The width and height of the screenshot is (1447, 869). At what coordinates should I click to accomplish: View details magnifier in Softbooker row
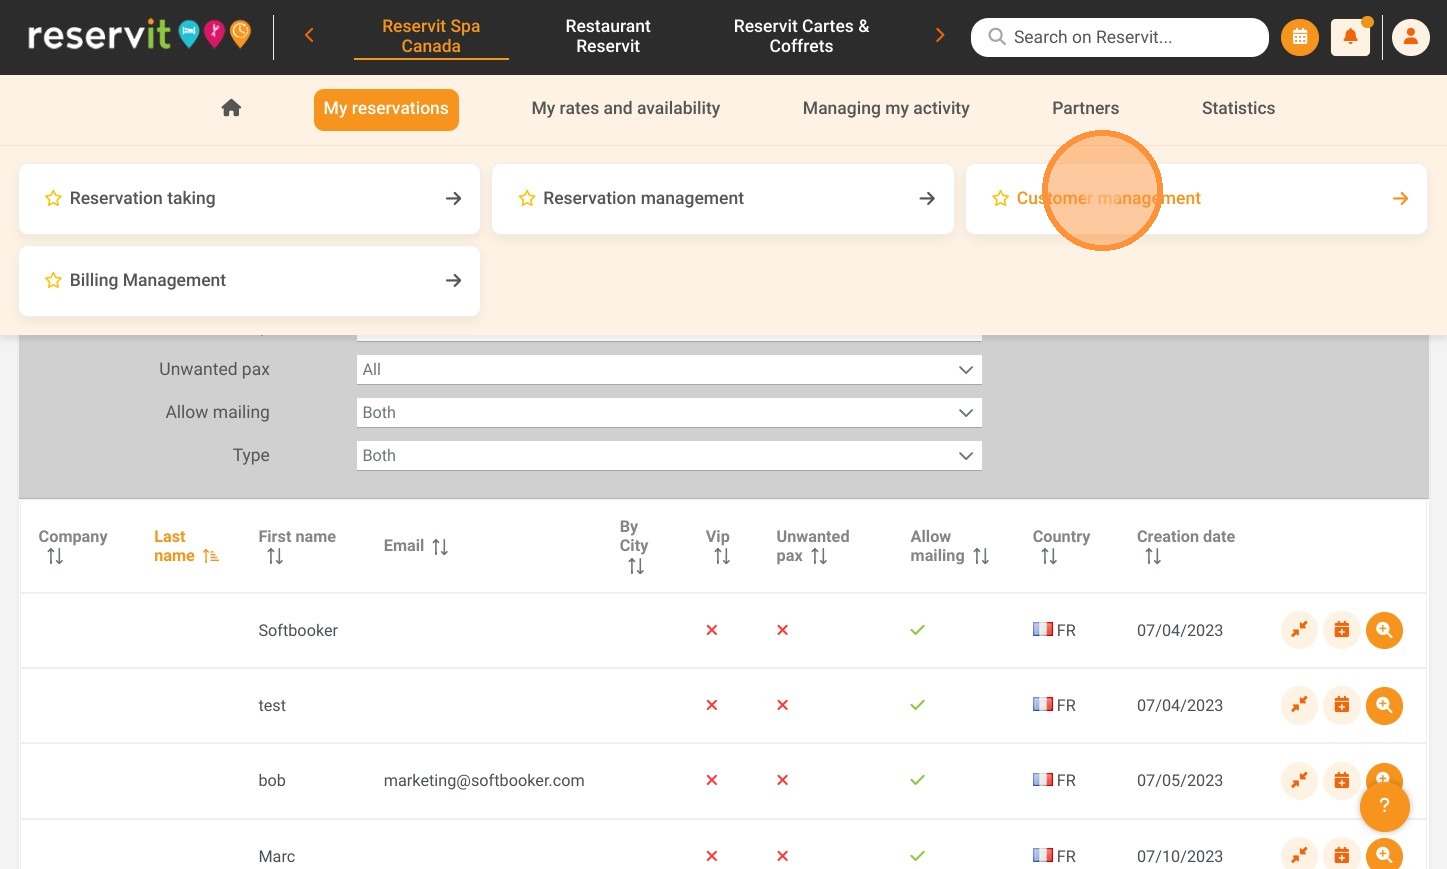(1384, 630)
